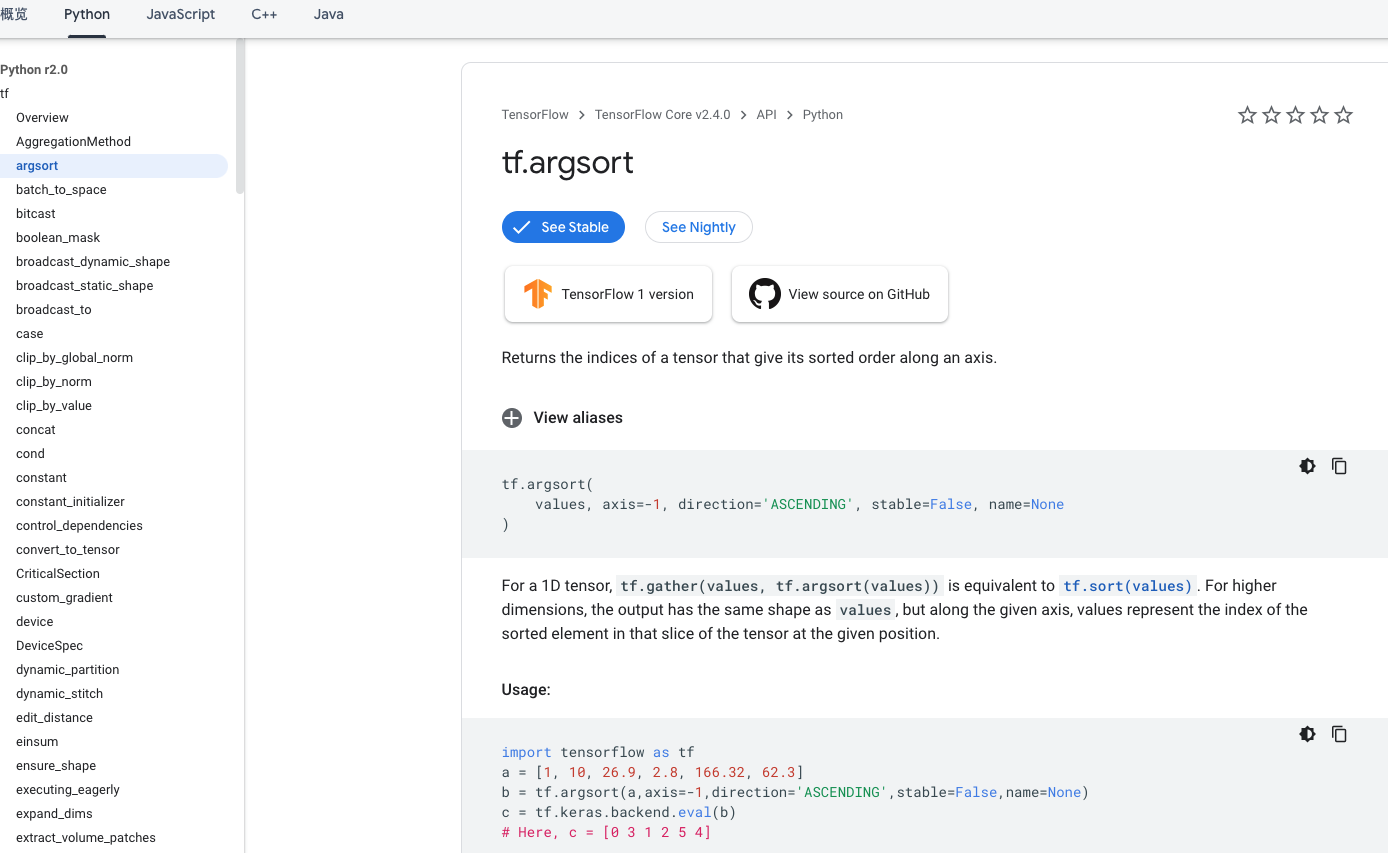The width and height of the screenshot is (1388, 853).
Task: Open constant in sidebar
Action: (41, 478)
